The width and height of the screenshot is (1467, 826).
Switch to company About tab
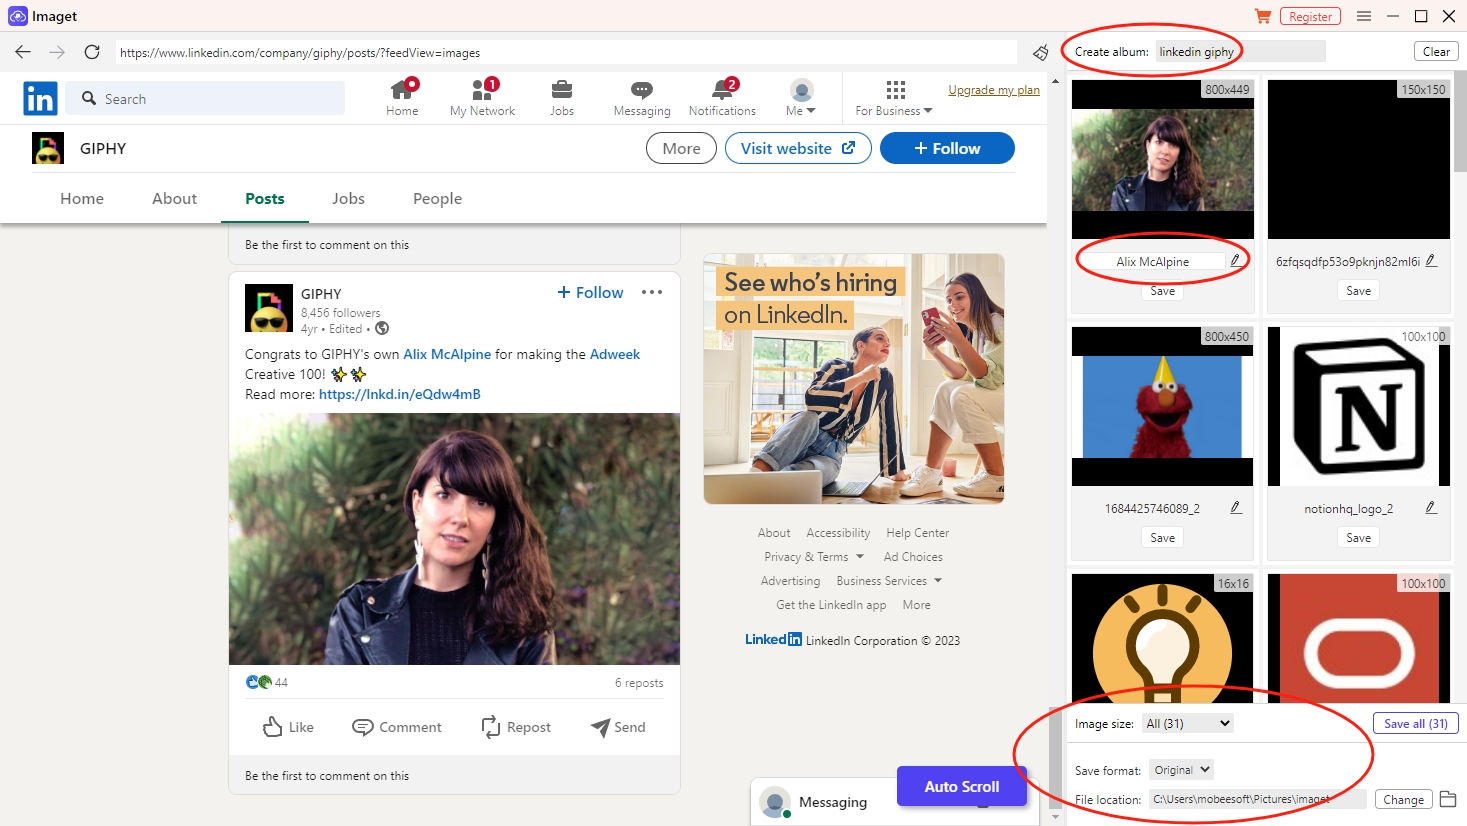174,198
